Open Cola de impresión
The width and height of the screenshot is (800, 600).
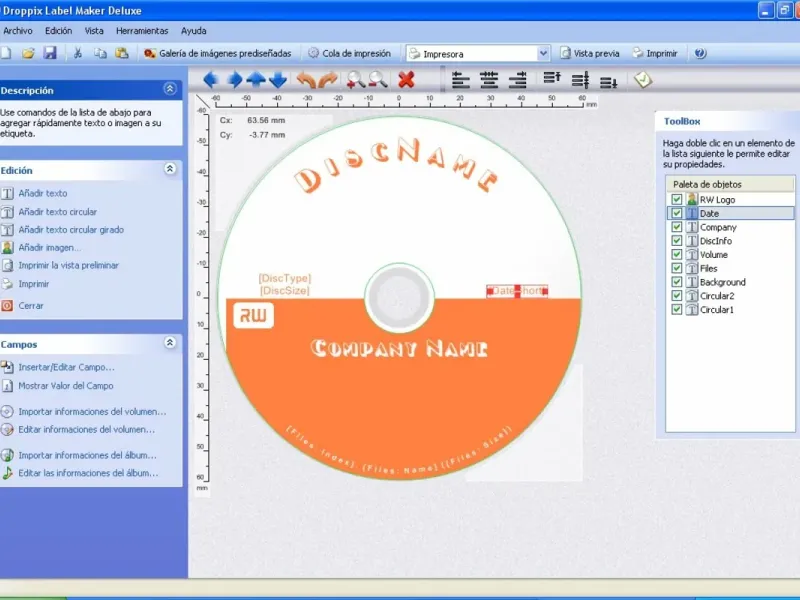point(349,54)
